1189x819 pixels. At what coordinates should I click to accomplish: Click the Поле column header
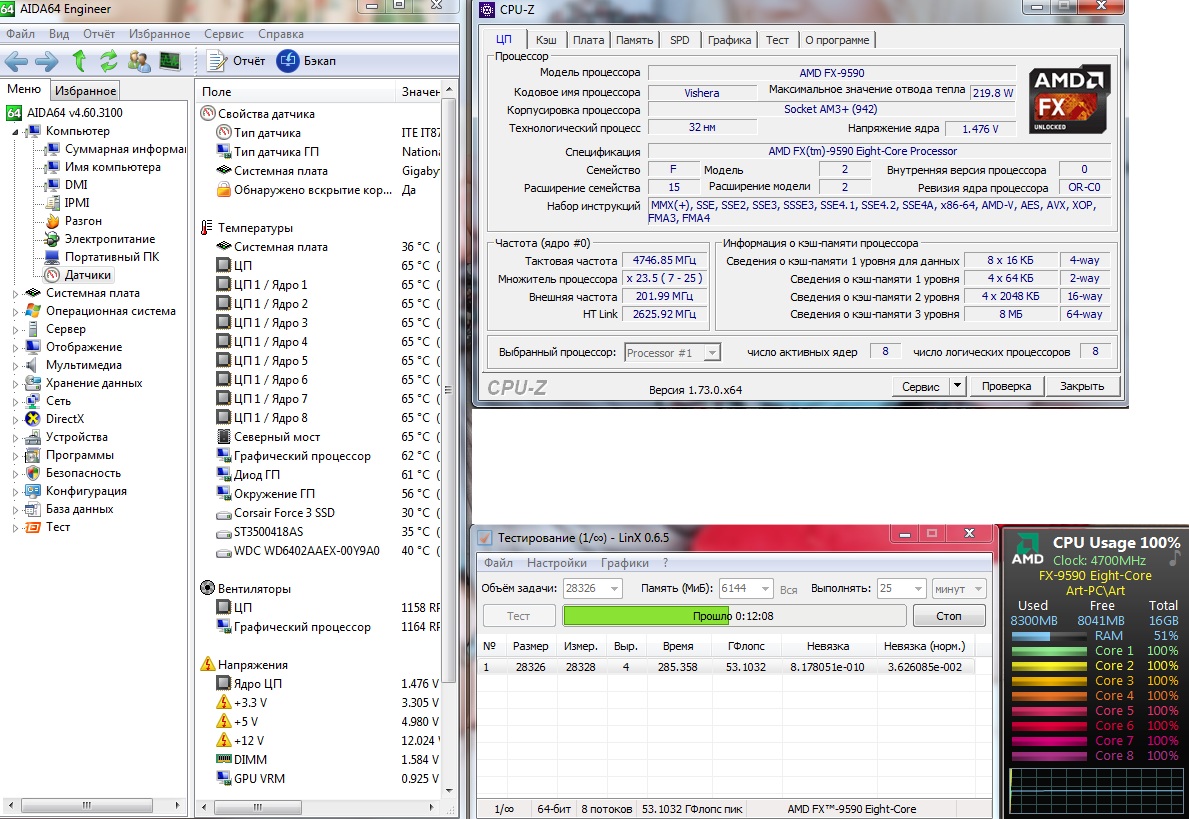click(295, 92)
